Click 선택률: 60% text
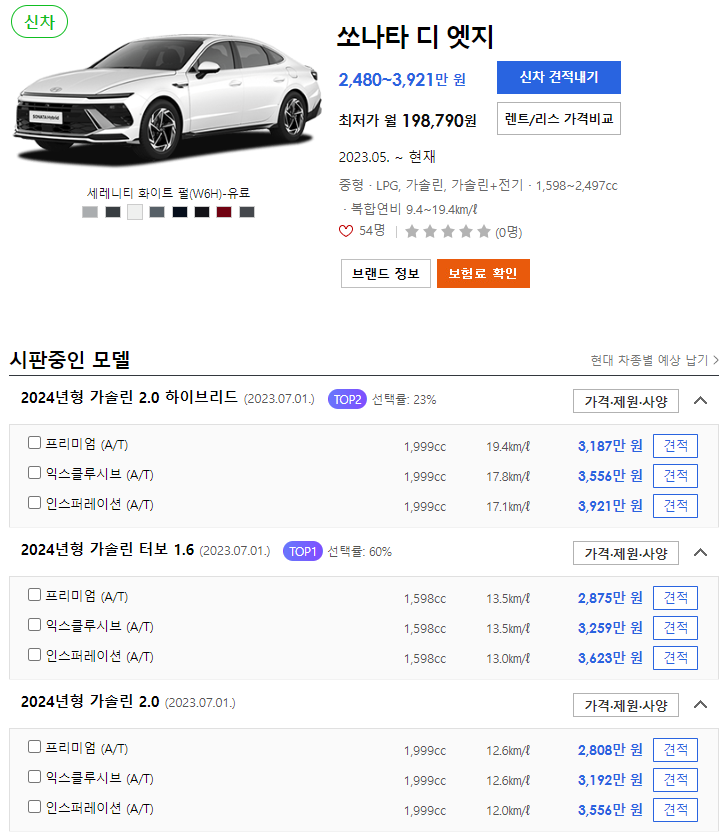 pyautogui.click(x=359, y=552)
